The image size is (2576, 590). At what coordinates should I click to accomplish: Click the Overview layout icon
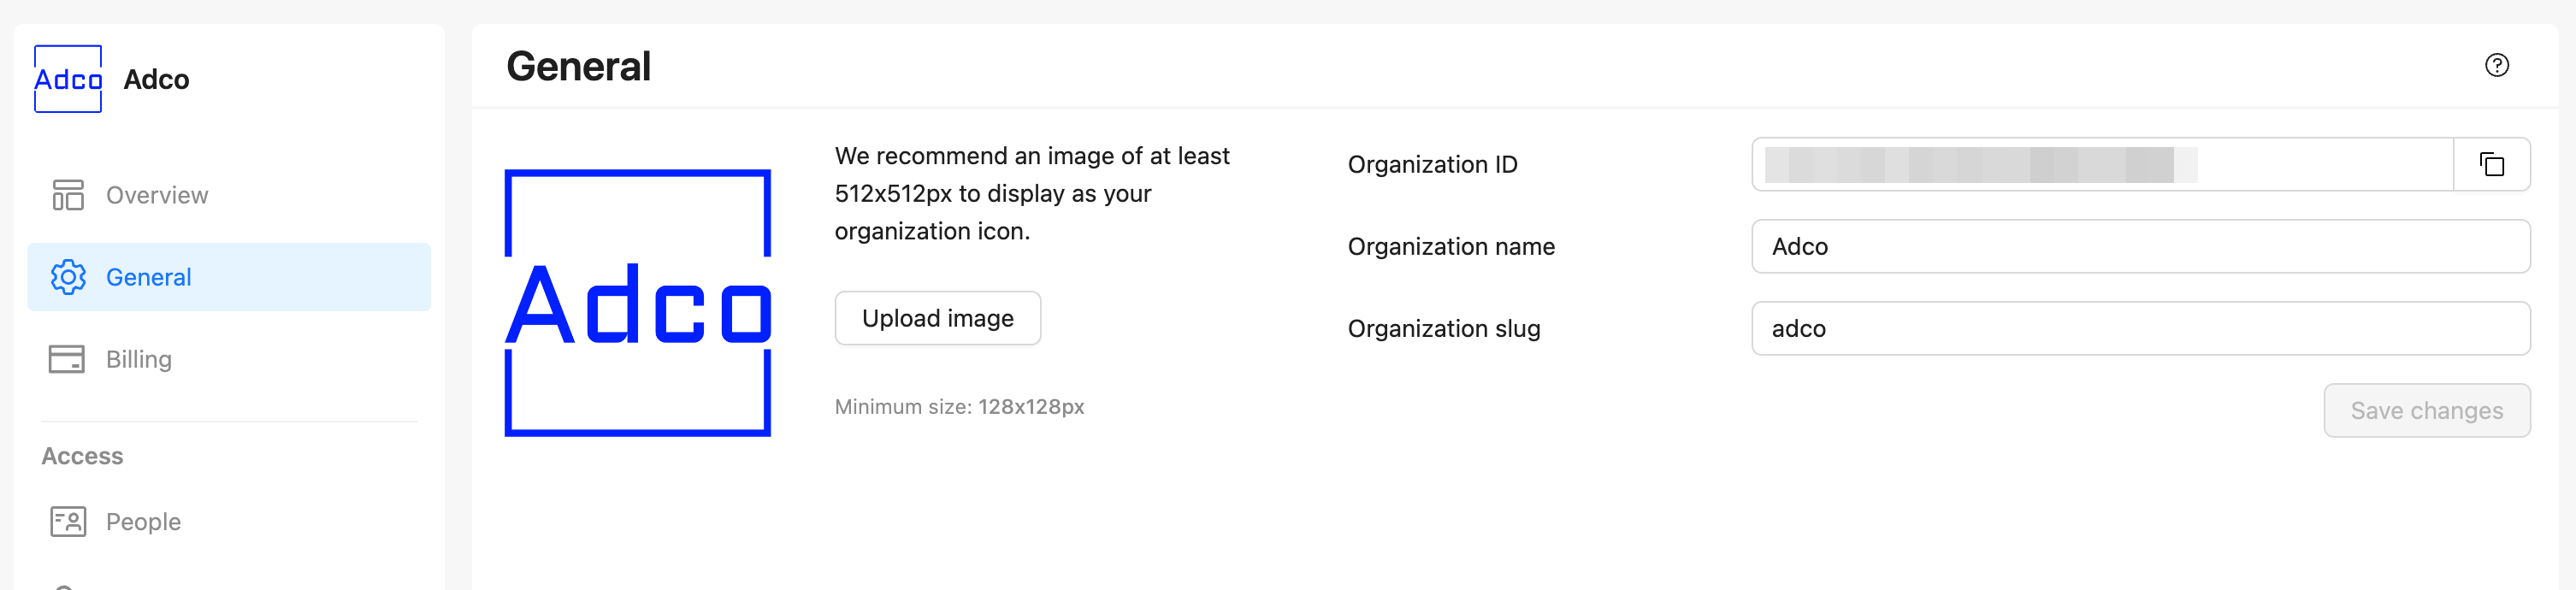68,195
